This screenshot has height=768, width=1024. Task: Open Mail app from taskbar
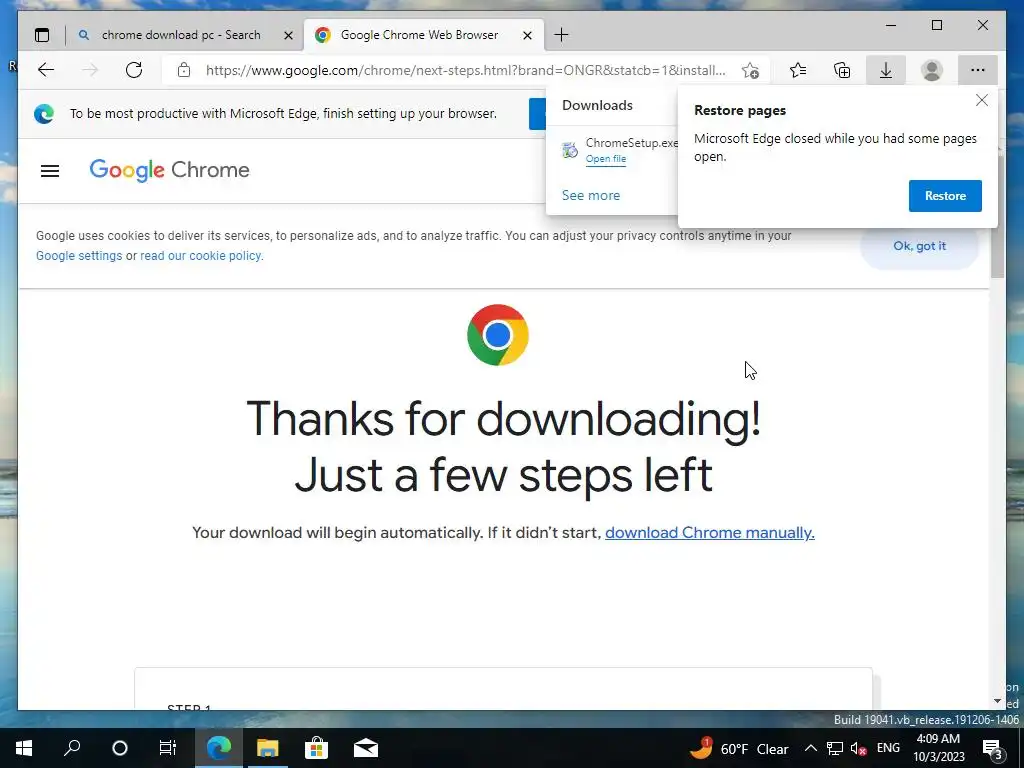click(x=366, y=748)
